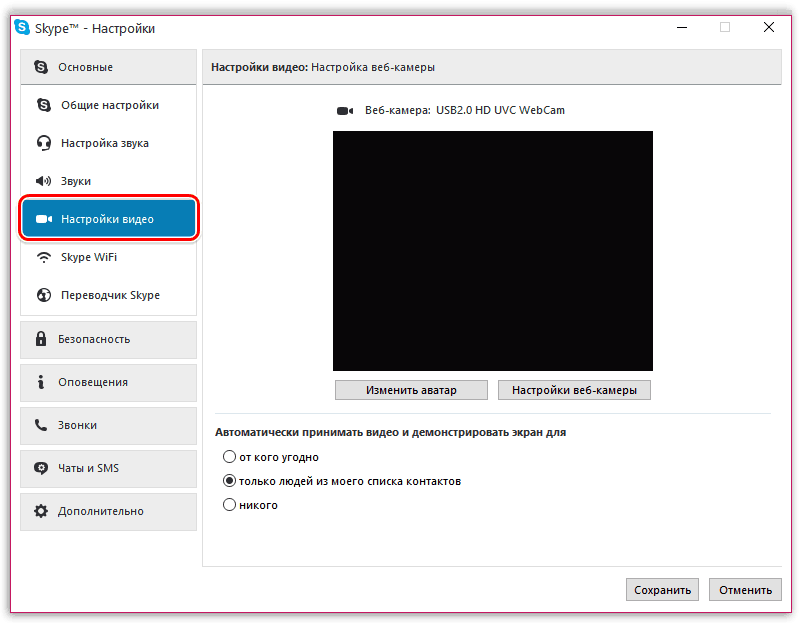The width and height of the screenshot is (802, 623).
Task: Expand the Дополнительно section
Action: 108,511
